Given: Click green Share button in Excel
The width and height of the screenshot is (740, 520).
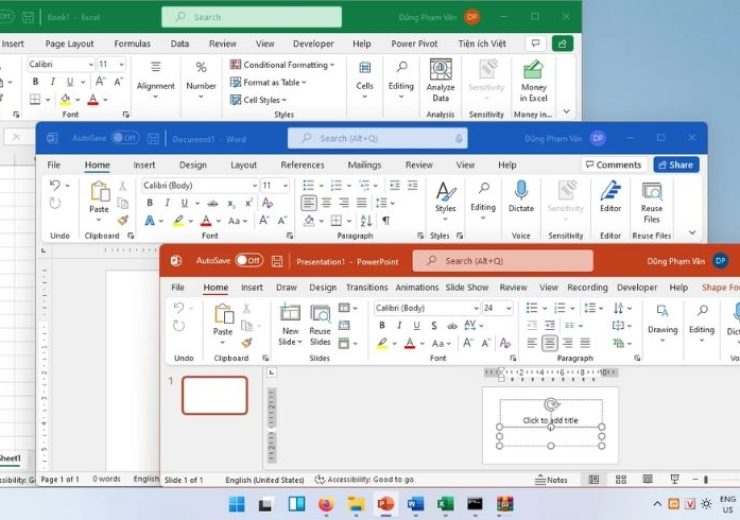Looking at the screenshot, I should (562, 43).
